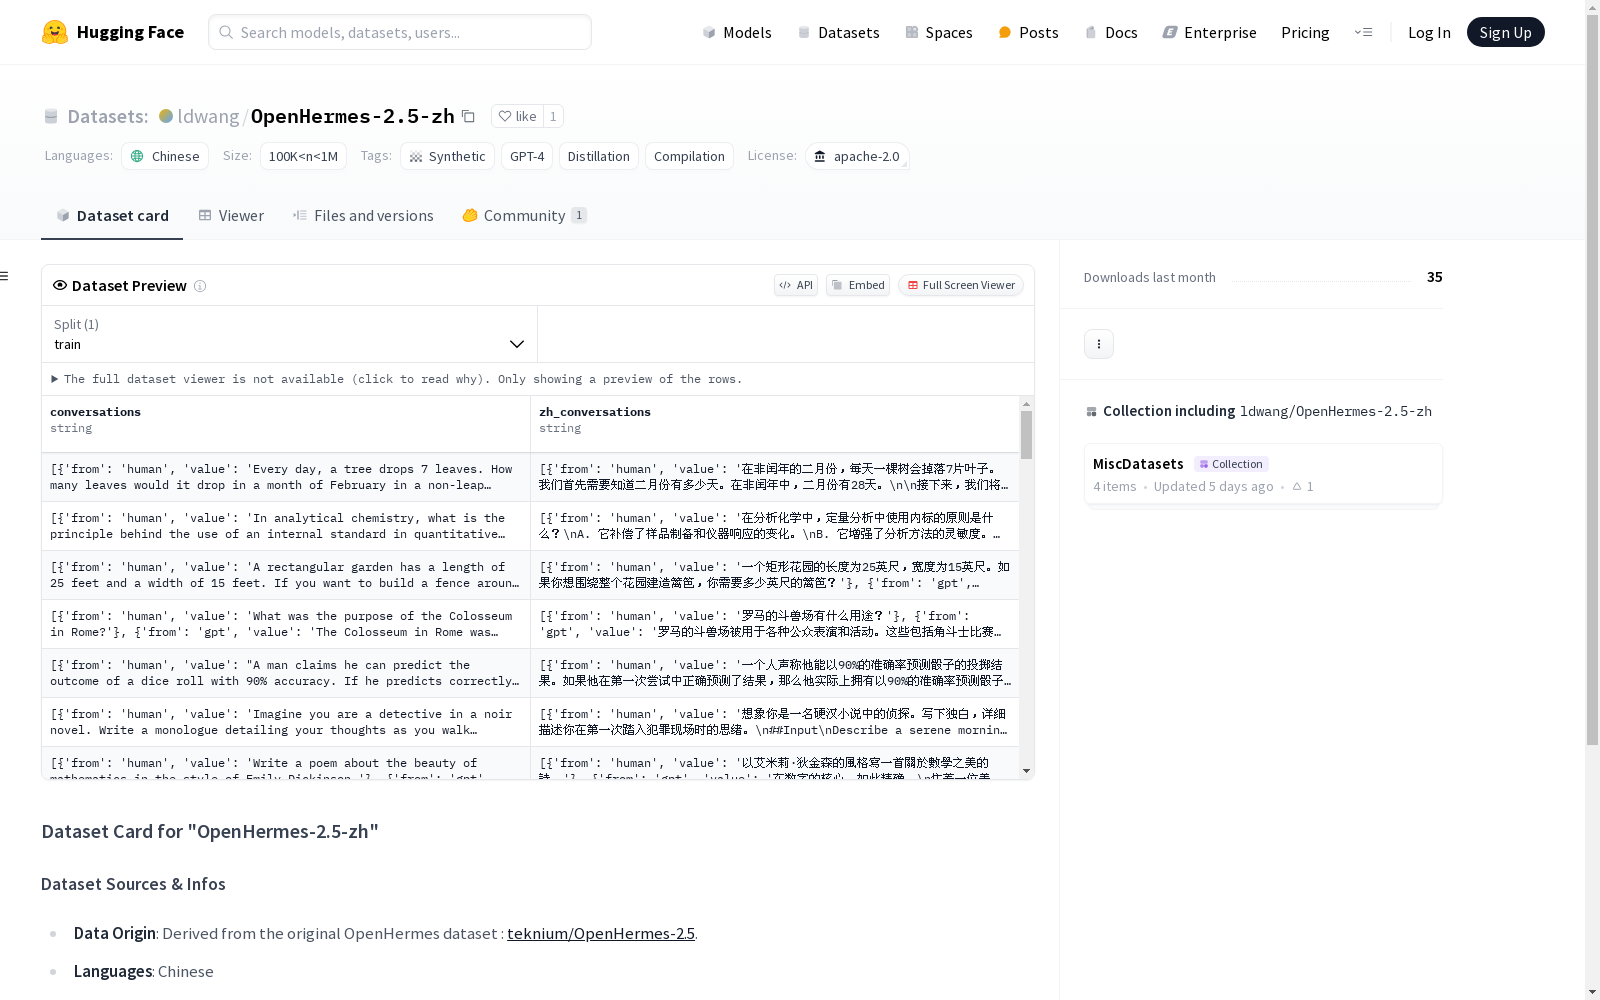The height and width of the screenshot is (1000, 1600).
Task: Select row about dice roll prediction
Action: click(x=530, y=673)
